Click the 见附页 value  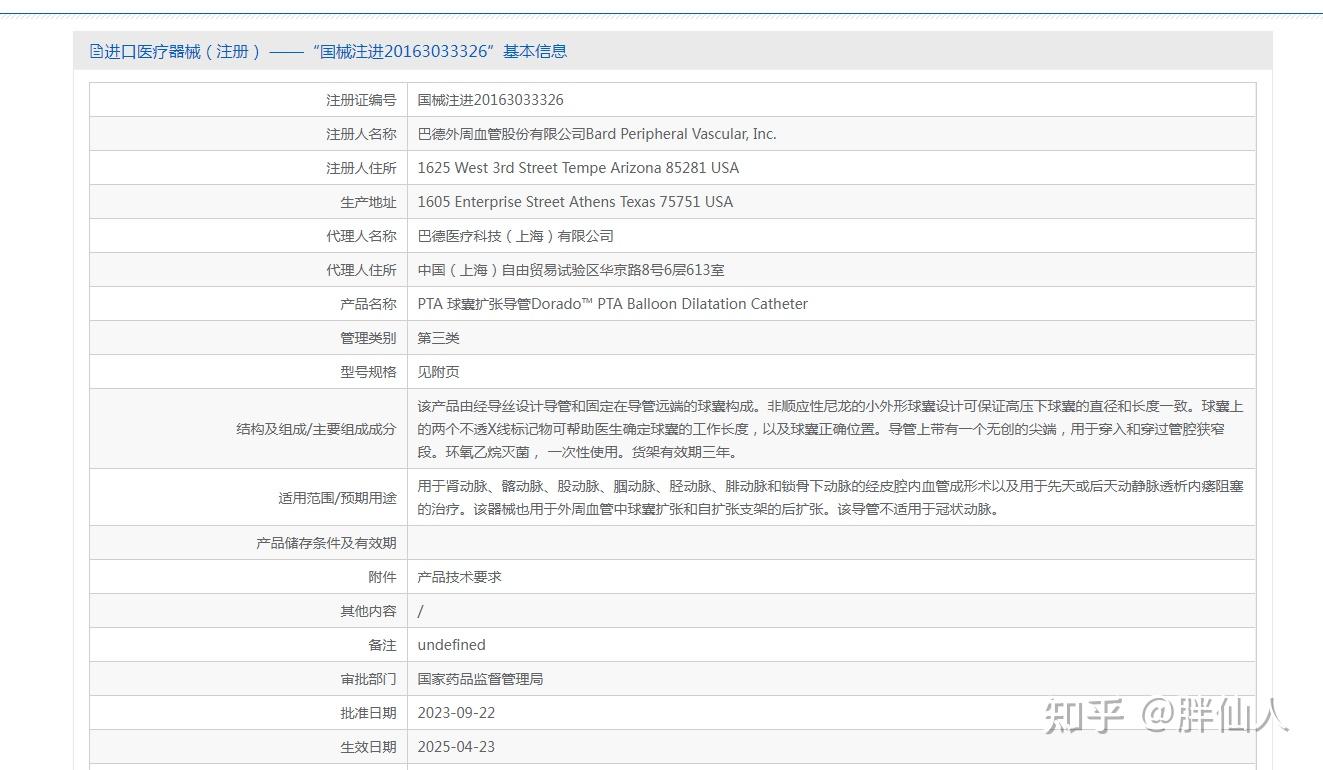tap(438, 372)
